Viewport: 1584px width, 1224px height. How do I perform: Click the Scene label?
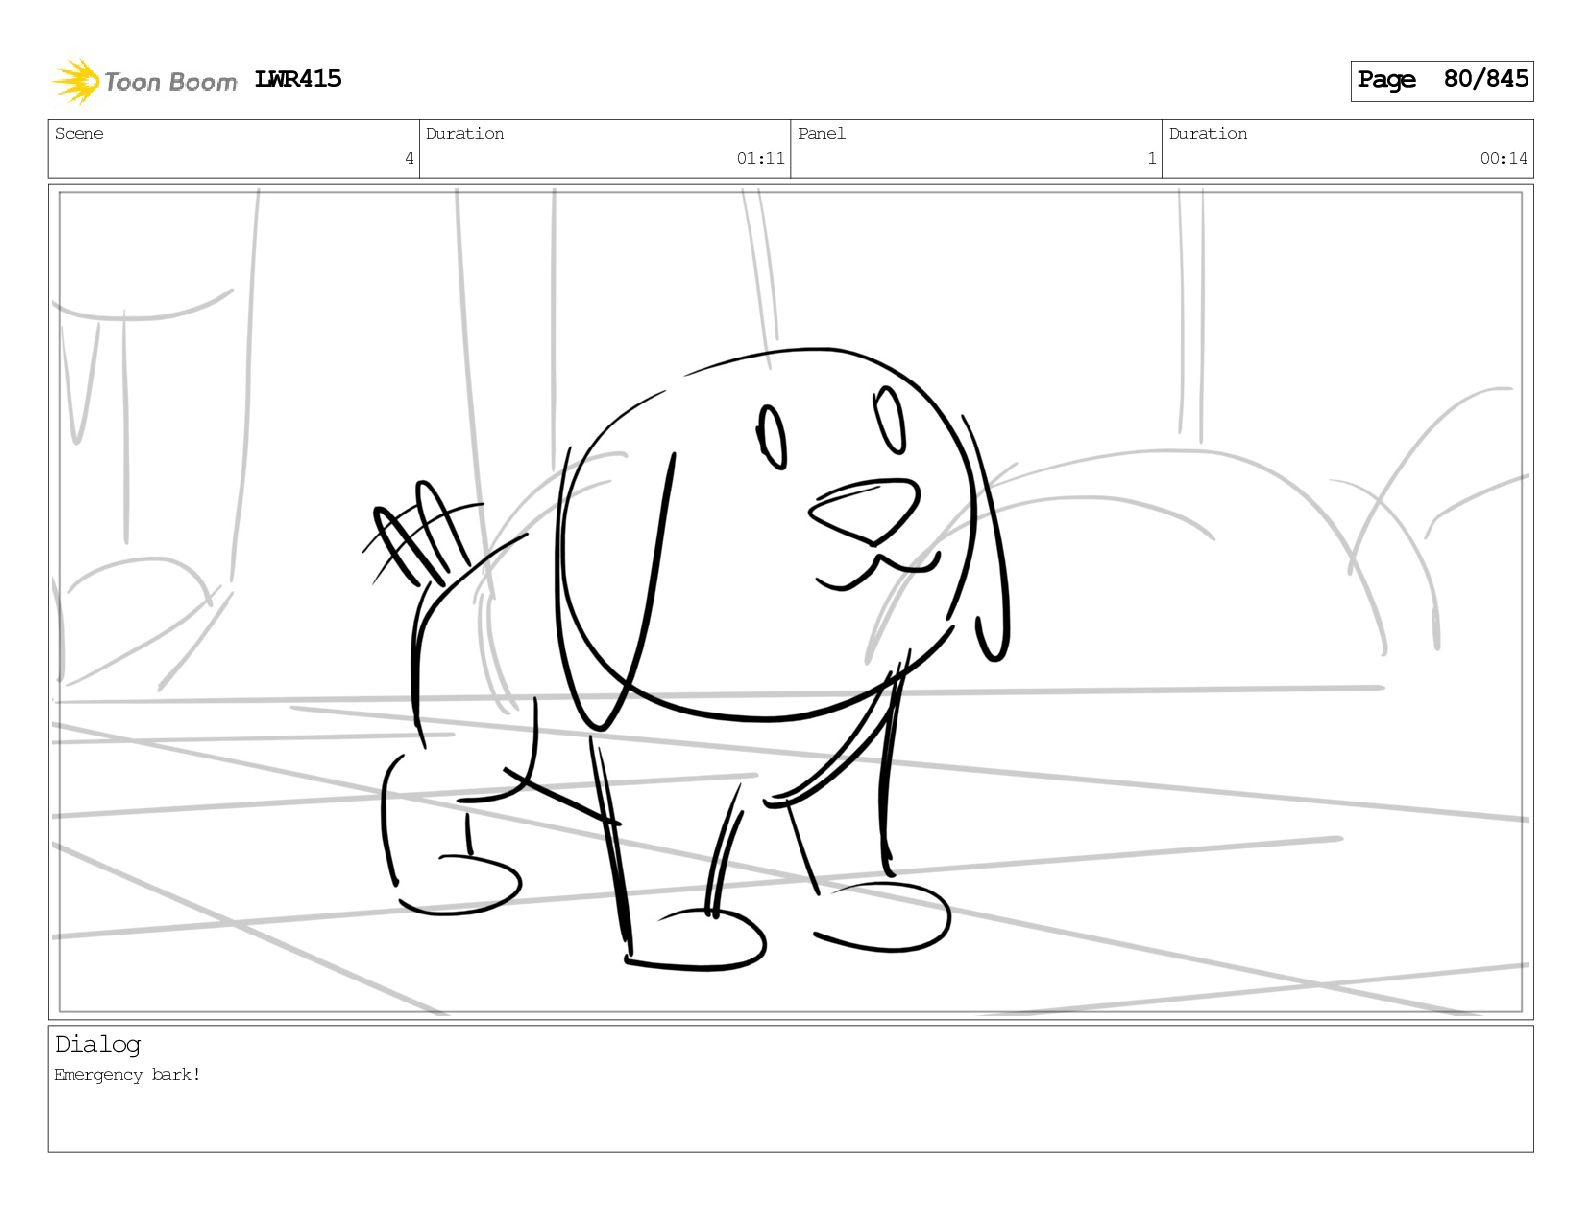(79, 134)
